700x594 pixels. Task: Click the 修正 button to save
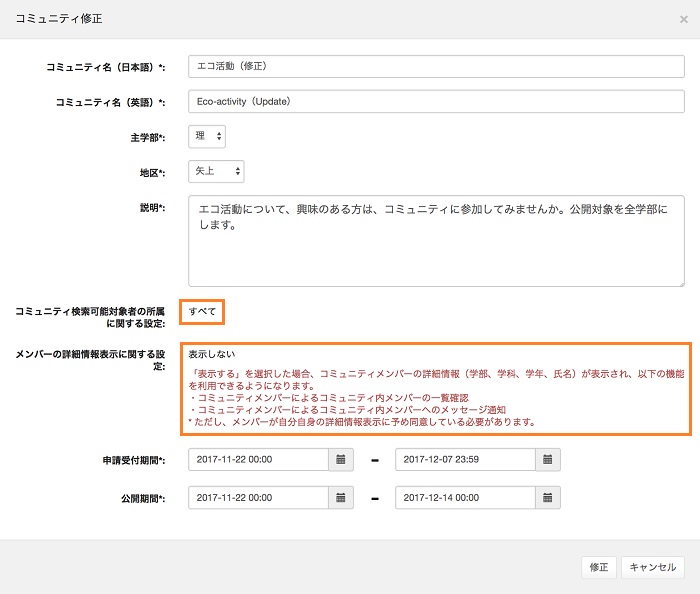tap(598, 567)
